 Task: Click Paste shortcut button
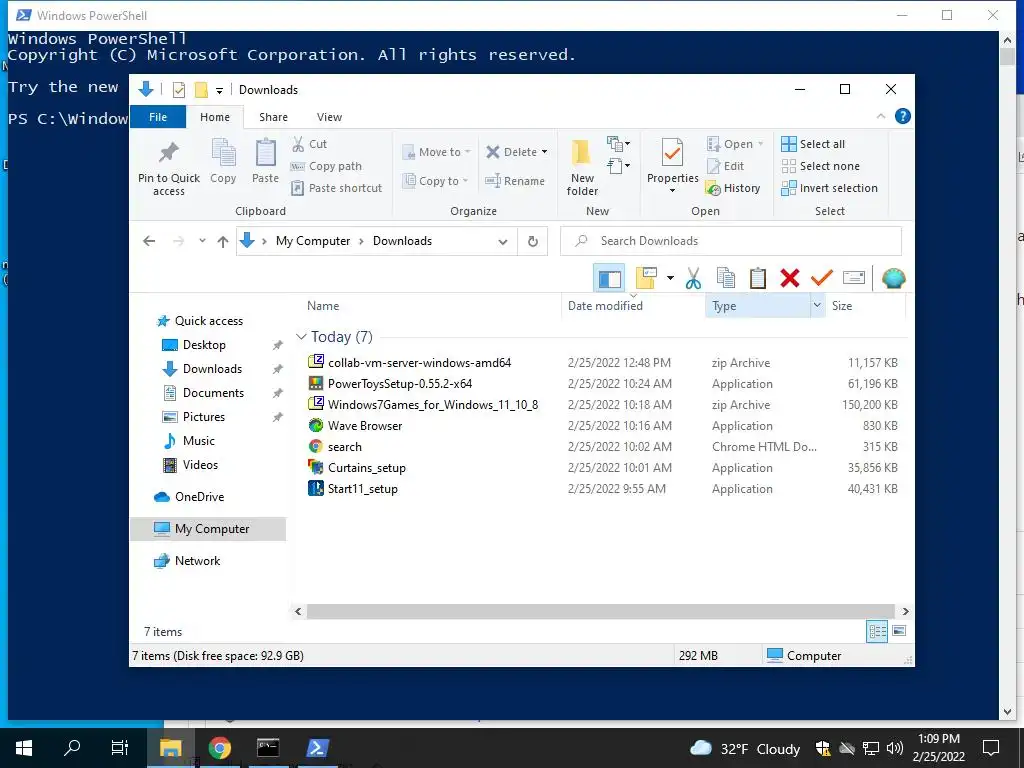[337, 188]
